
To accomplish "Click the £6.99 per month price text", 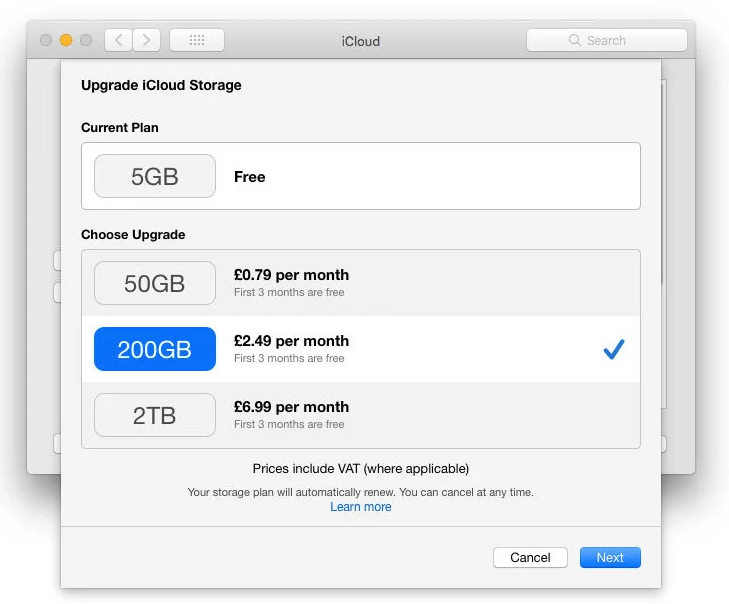I will click(x=292, y=407).
